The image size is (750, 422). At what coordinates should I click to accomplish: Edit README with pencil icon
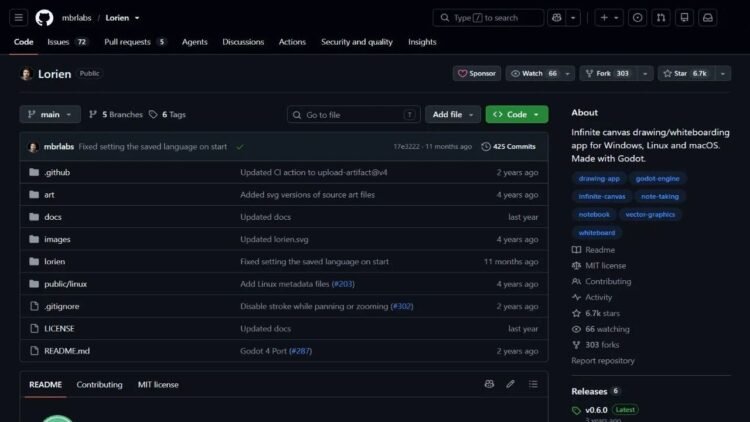(510, 384)
